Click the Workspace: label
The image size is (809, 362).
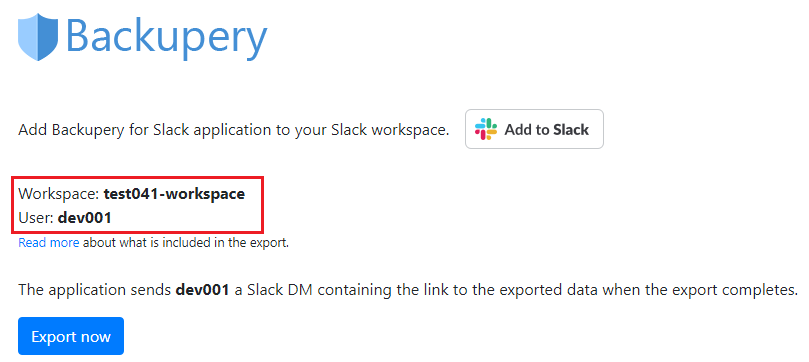point(58,194)
